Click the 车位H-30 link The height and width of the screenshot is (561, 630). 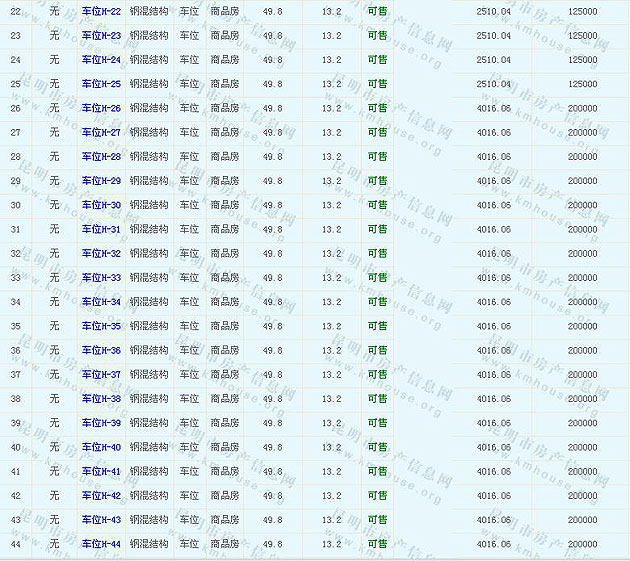pos(101,205)
